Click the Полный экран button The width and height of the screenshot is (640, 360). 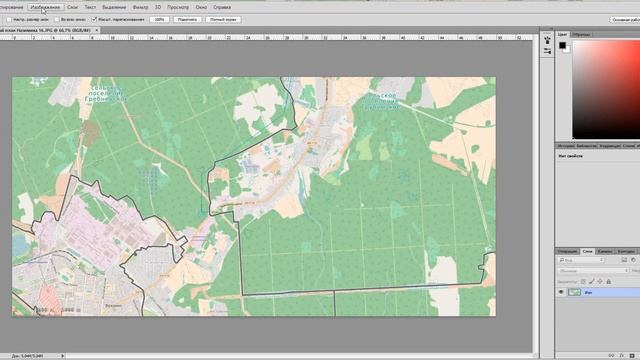[x=223, y=19]
